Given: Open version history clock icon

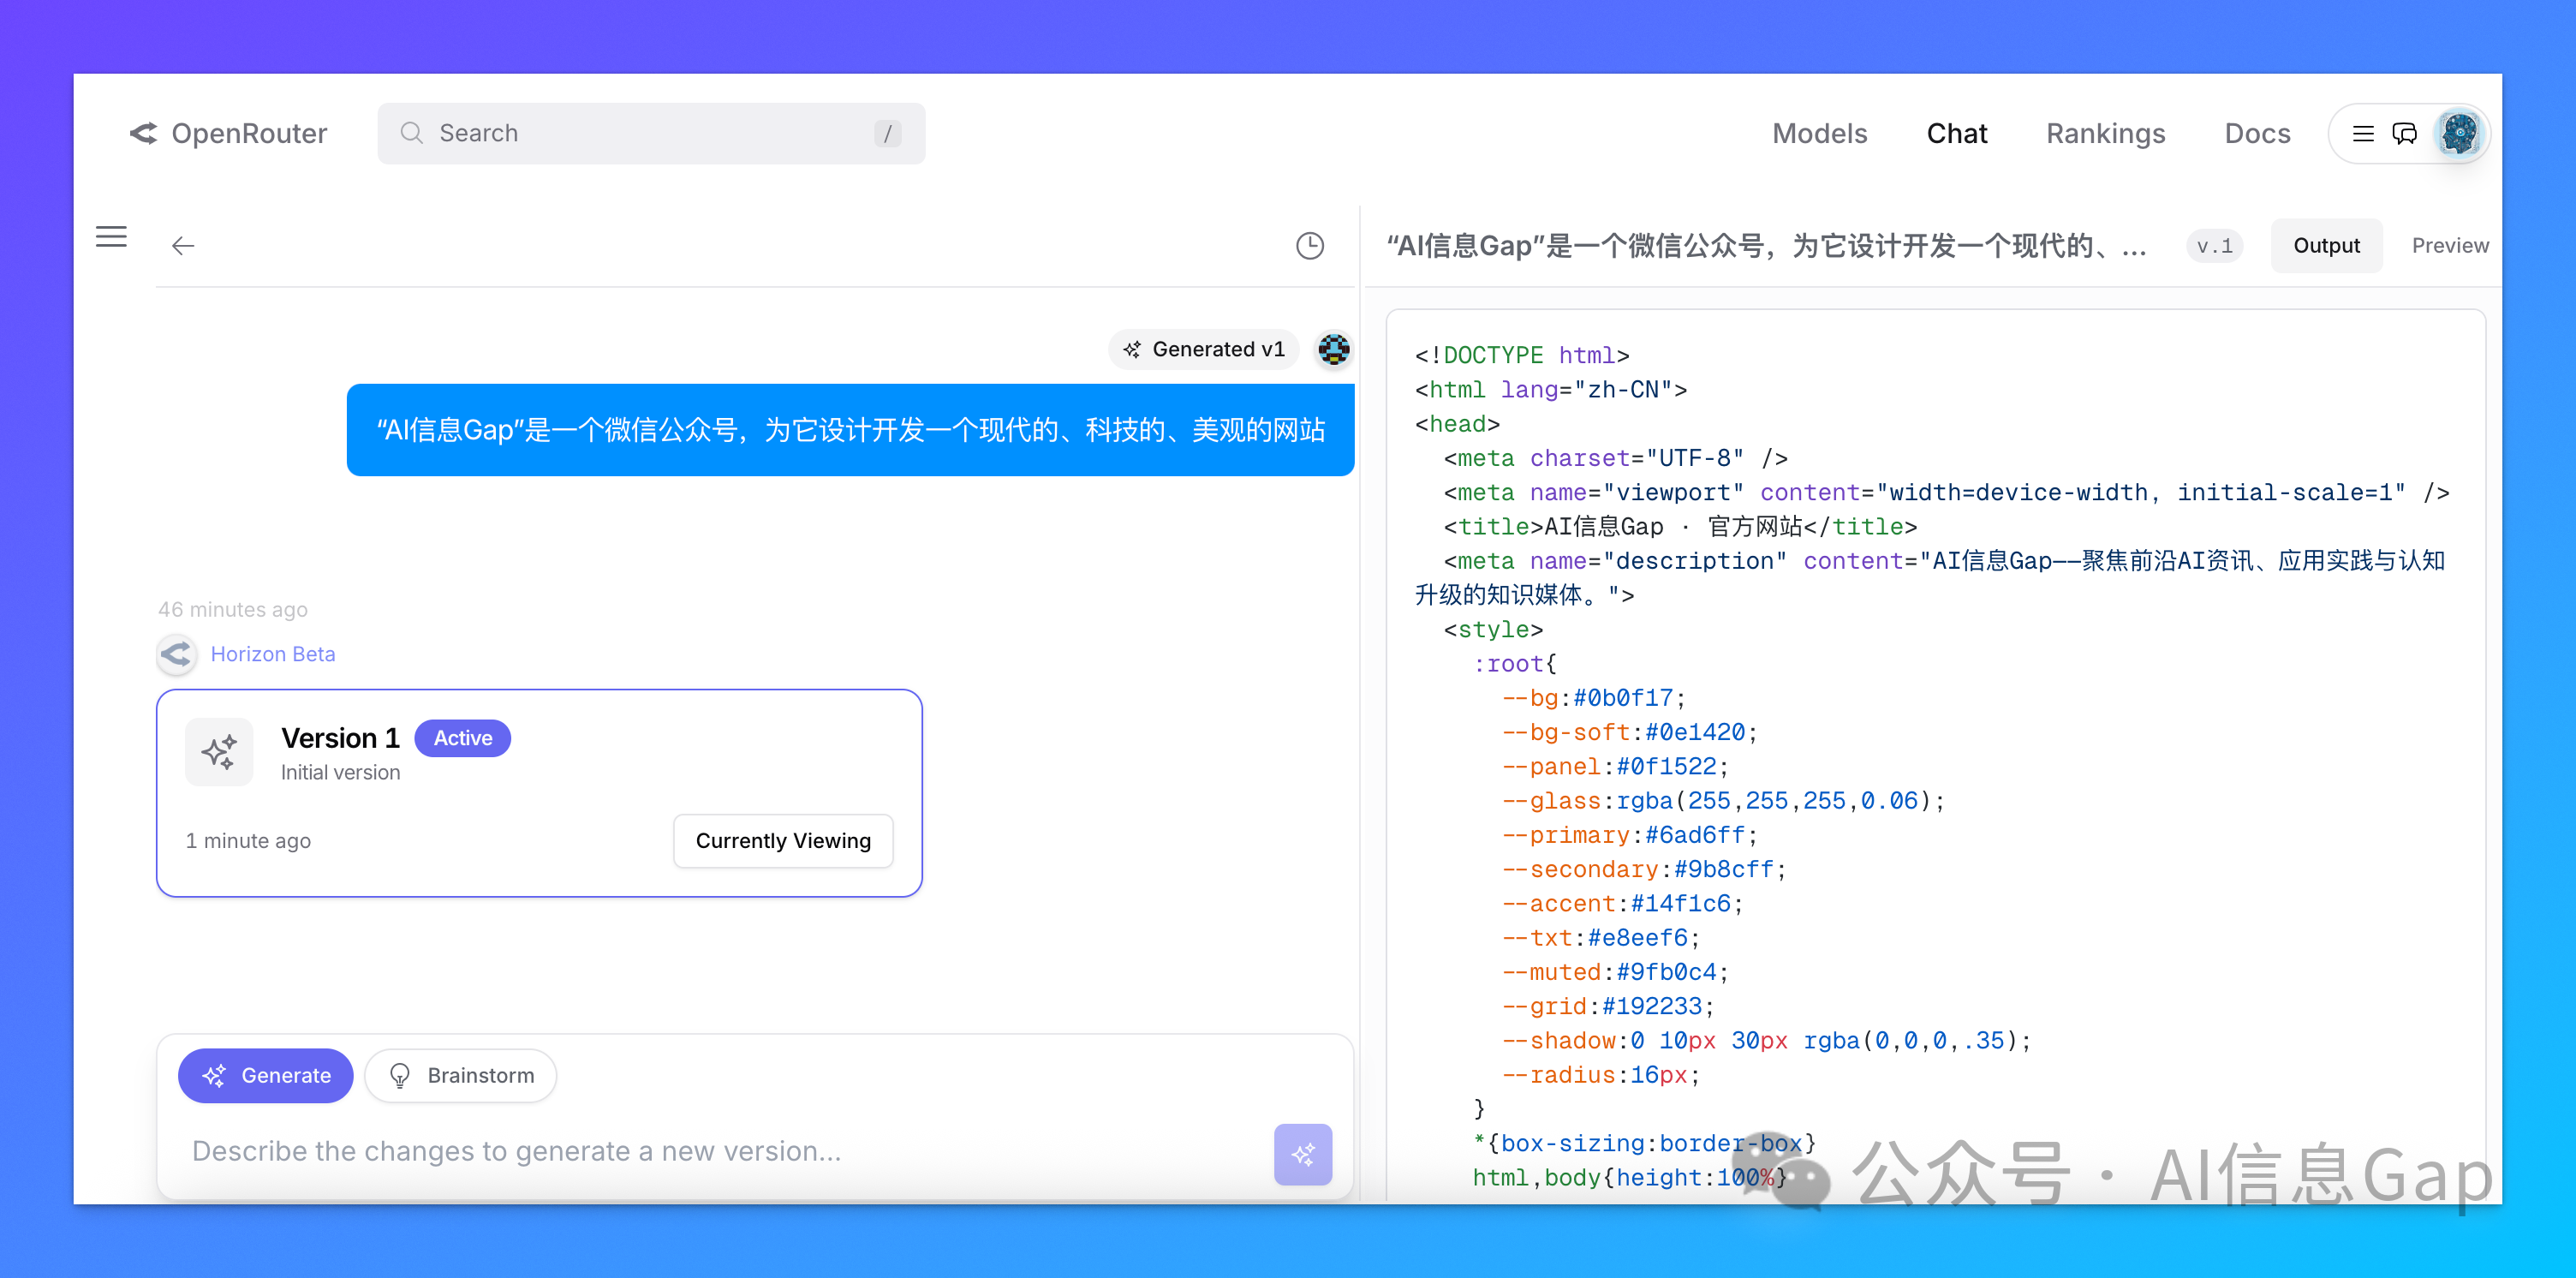Looking at the screenshot, I should [x=1310, y=246].
